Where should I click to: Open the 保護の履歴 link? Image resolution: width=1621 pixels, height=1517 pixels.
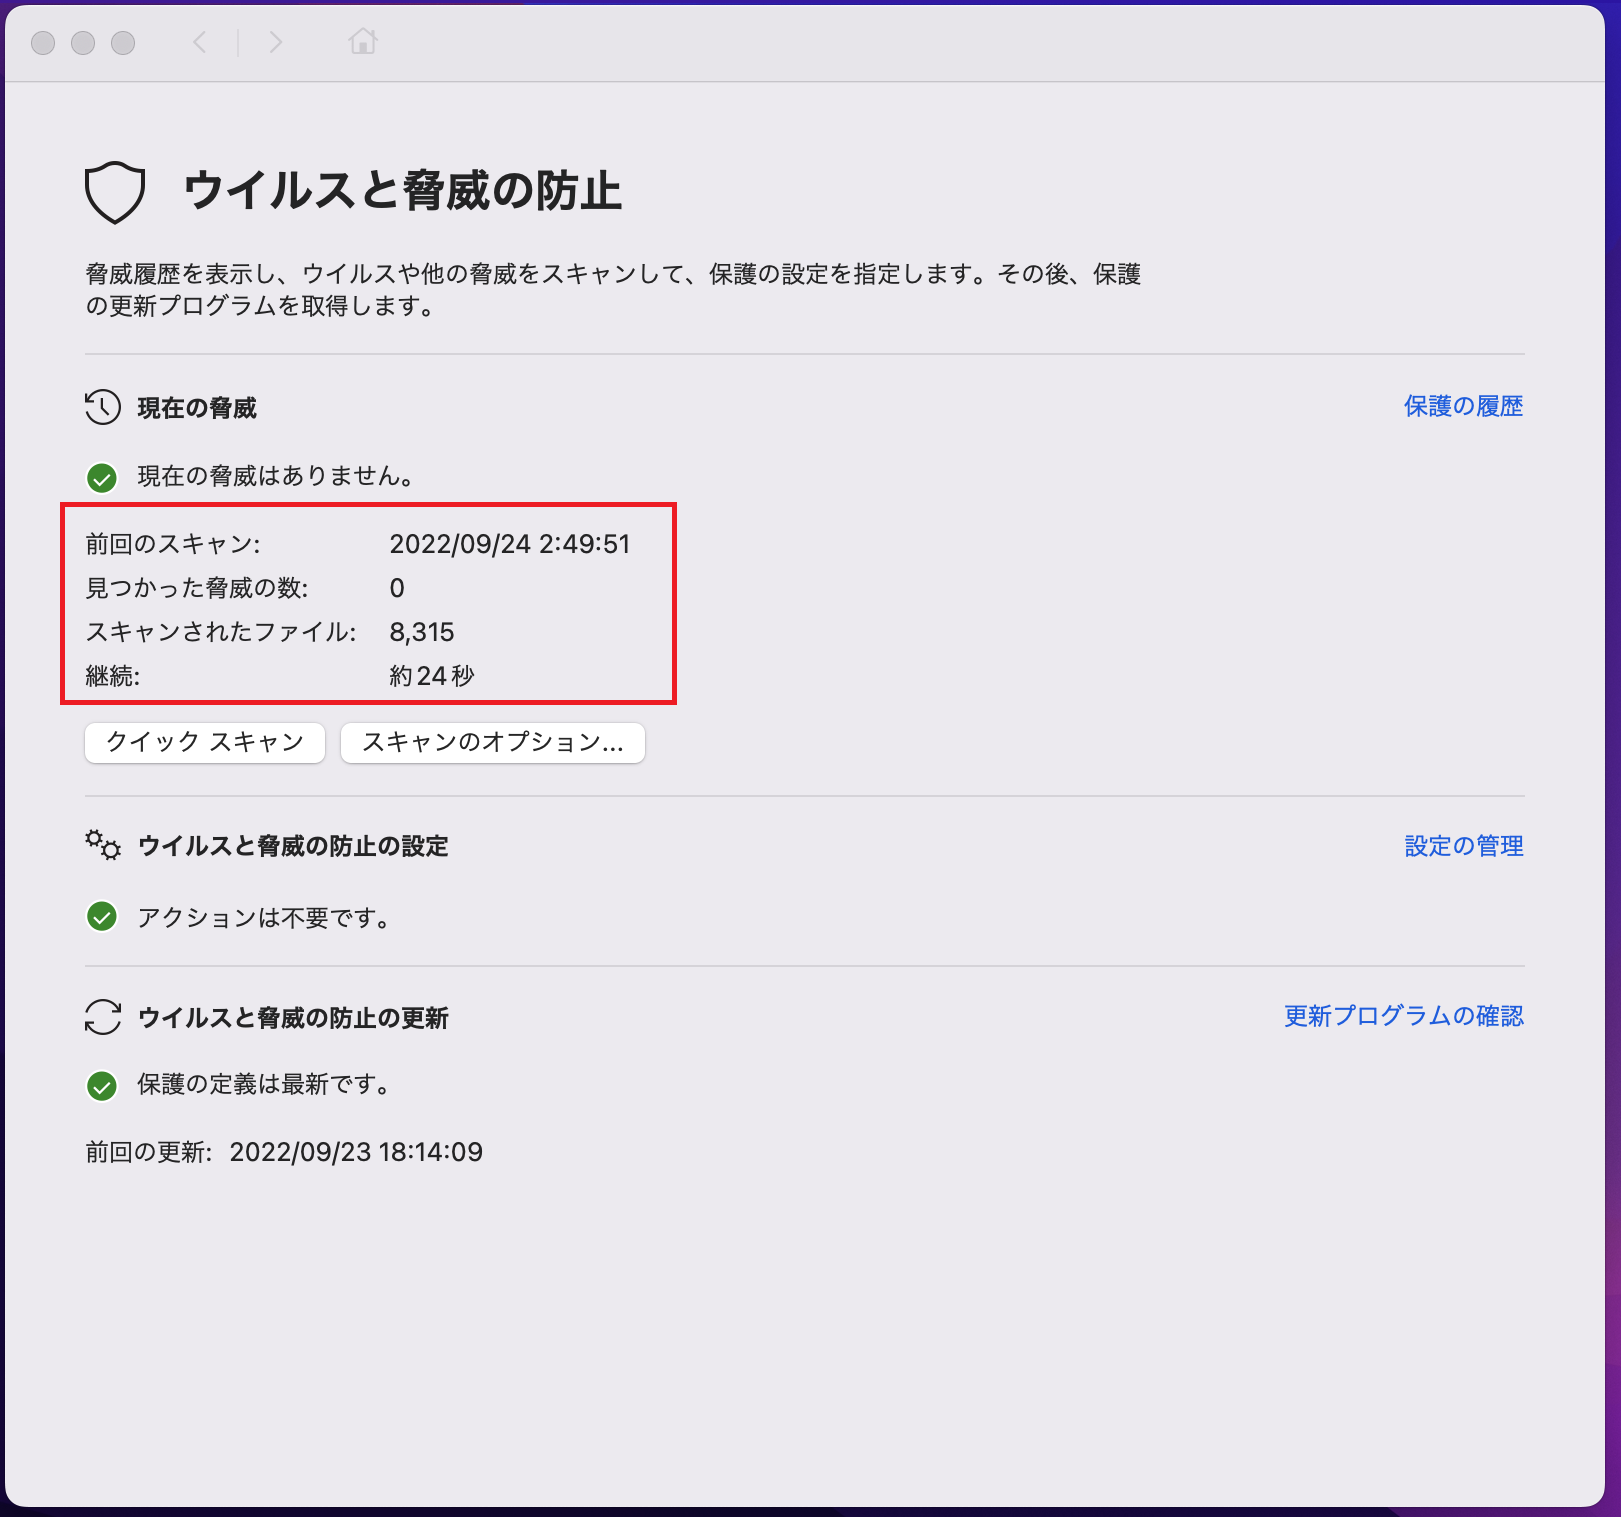(1463, 406)
